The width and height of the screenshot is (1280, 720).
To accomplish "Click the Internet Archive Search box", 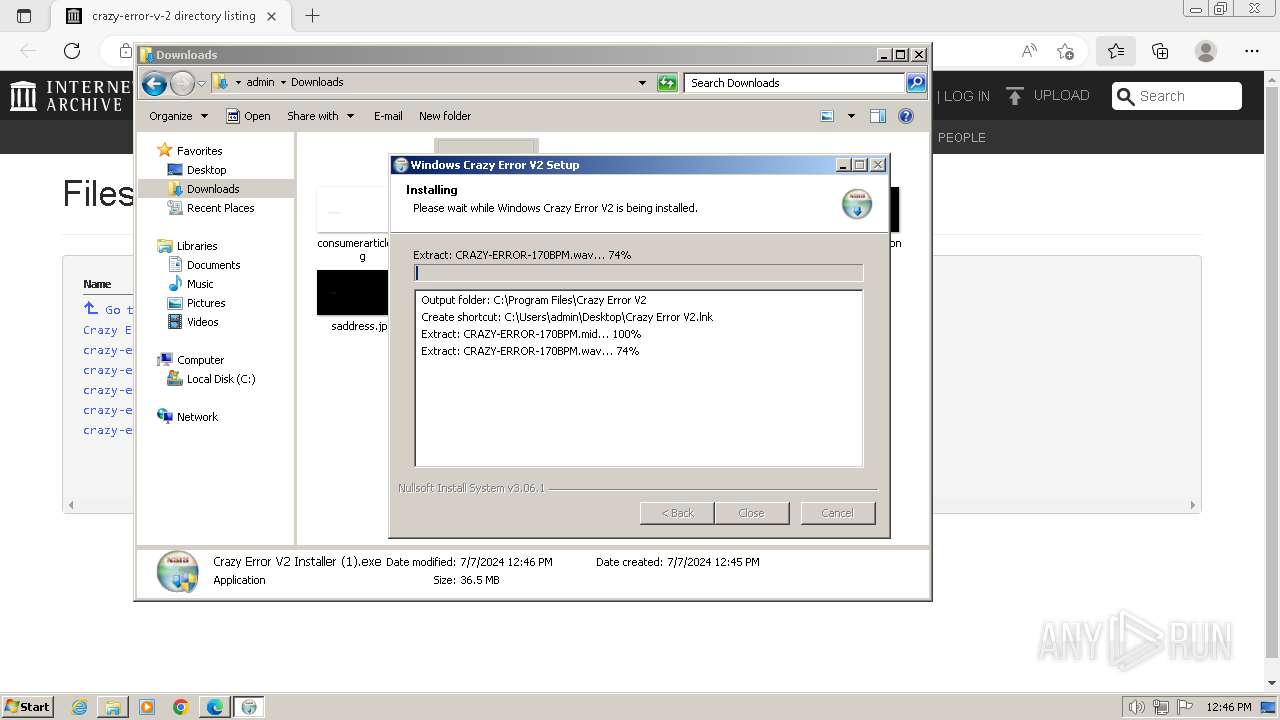I will click(x=1177, y=96).
